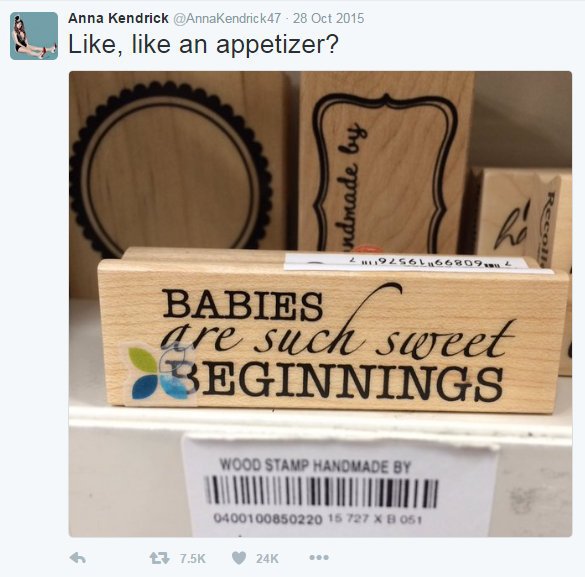Open the Anna Kendrick display name link
The image size is (585, 577).
click(118, 18)
